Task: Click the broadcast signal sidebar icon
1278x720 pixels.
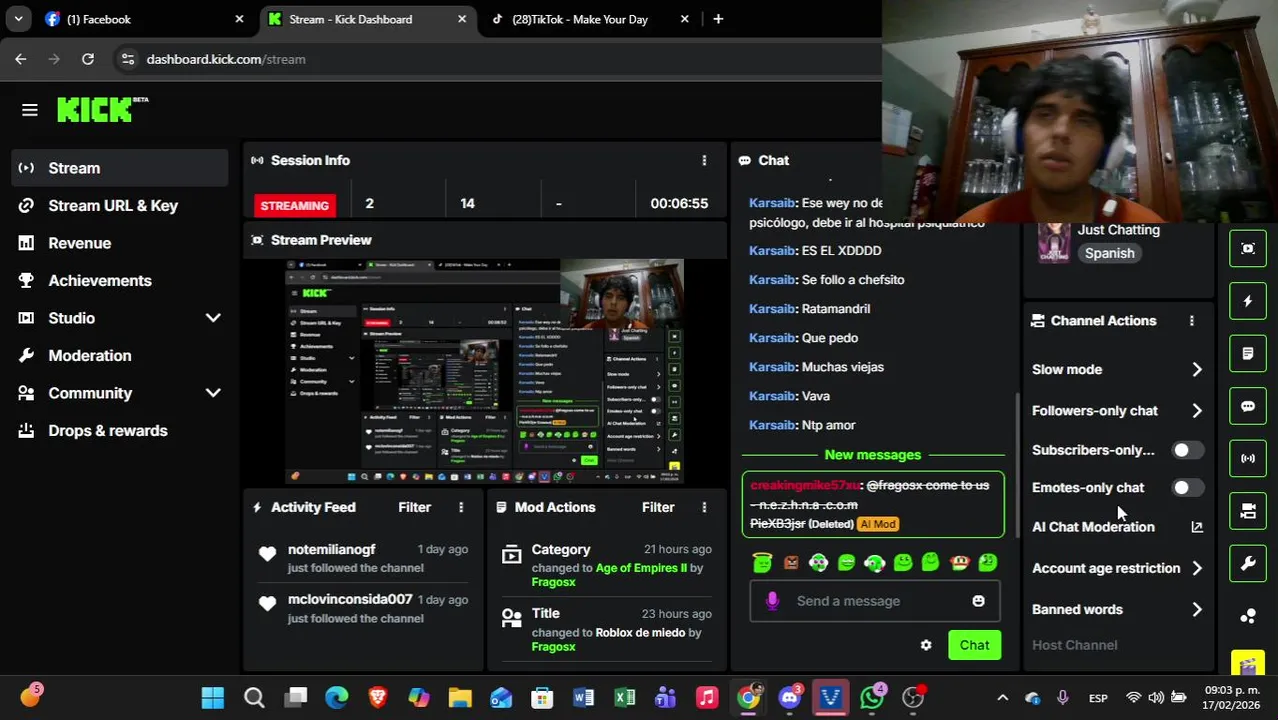Action: click(1248, 458)
